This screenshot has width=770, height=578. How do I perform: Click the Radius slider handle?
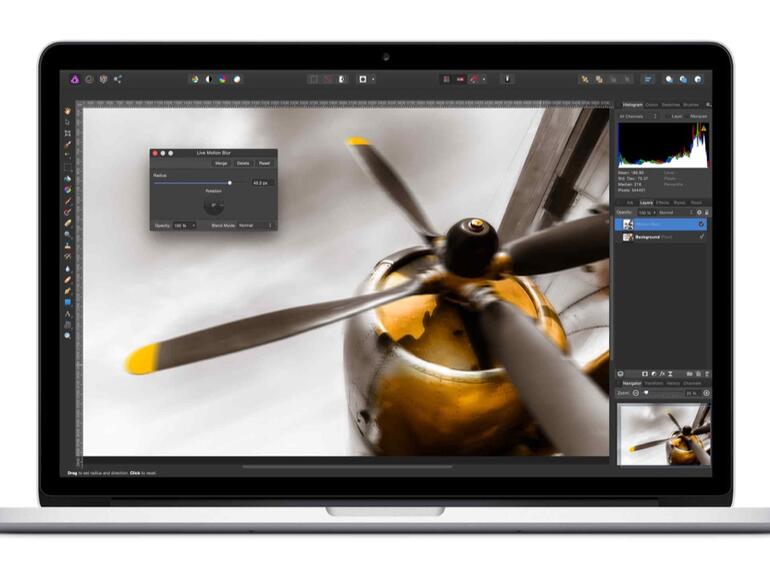[230, 183]
